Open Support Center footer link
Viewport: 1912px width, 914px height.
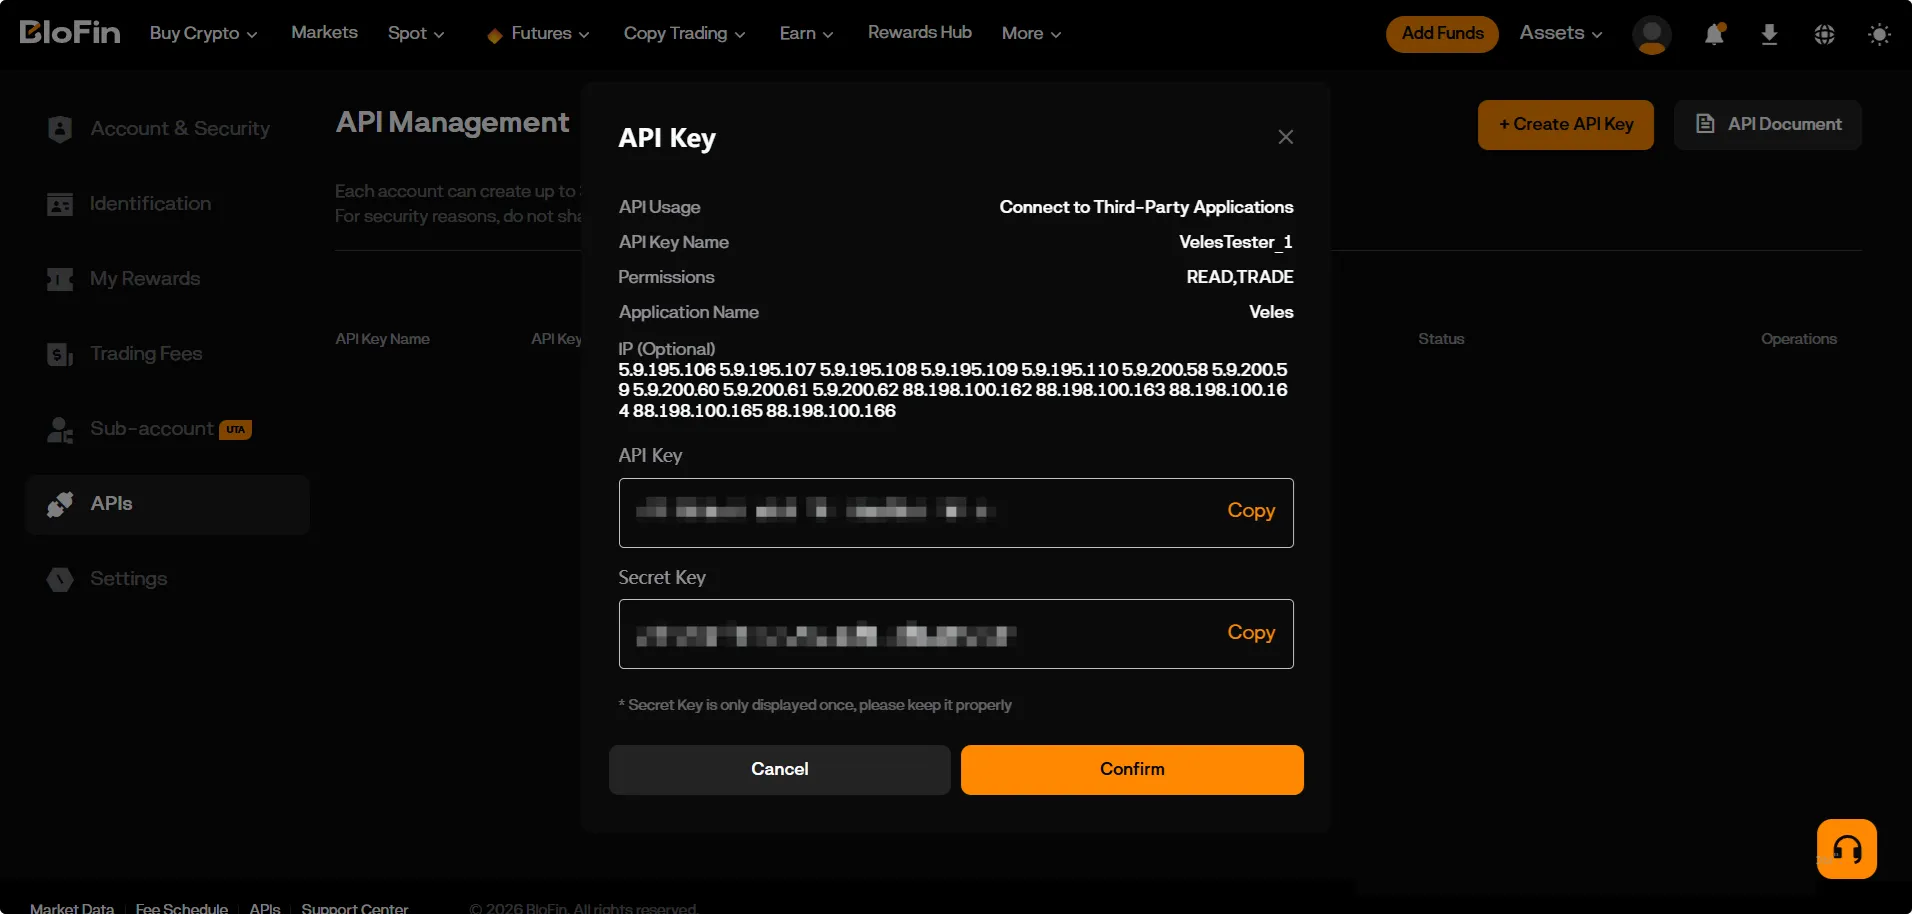355,908
